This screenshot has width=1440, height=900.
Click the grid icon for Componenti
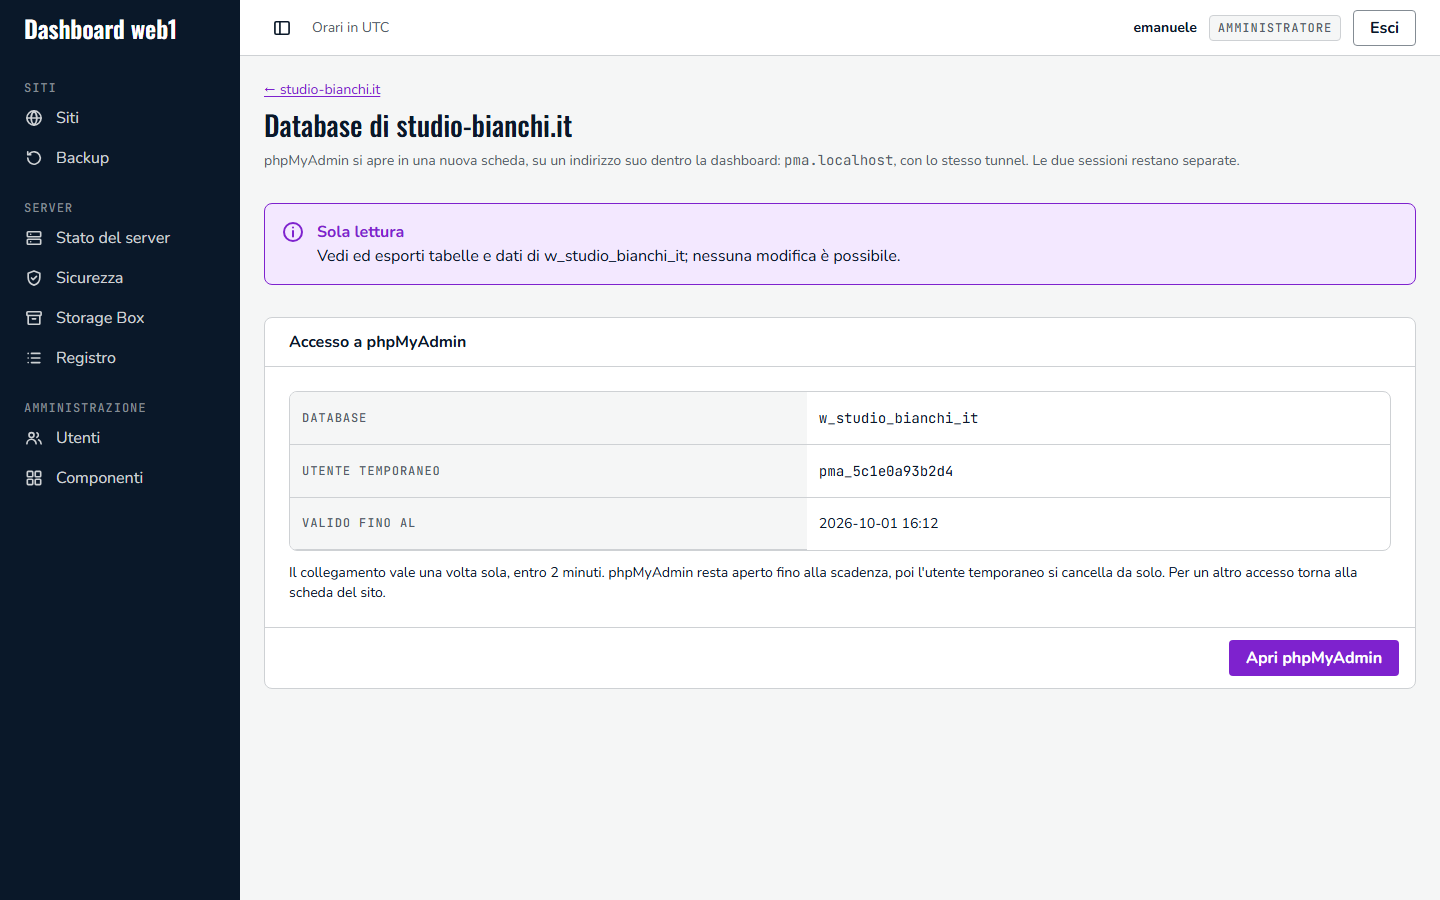click(34, 478)
